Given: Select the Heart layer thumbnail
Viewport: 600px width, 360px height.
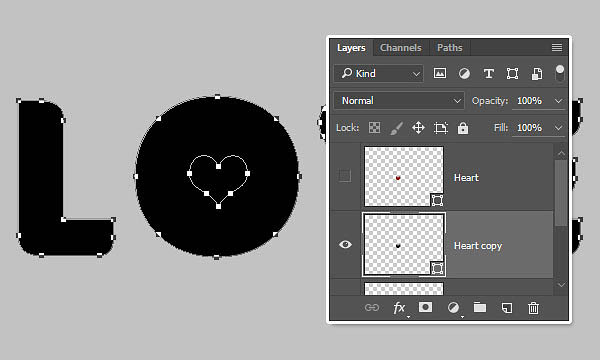Looking at the screenshot, I should tap(404, 176).
